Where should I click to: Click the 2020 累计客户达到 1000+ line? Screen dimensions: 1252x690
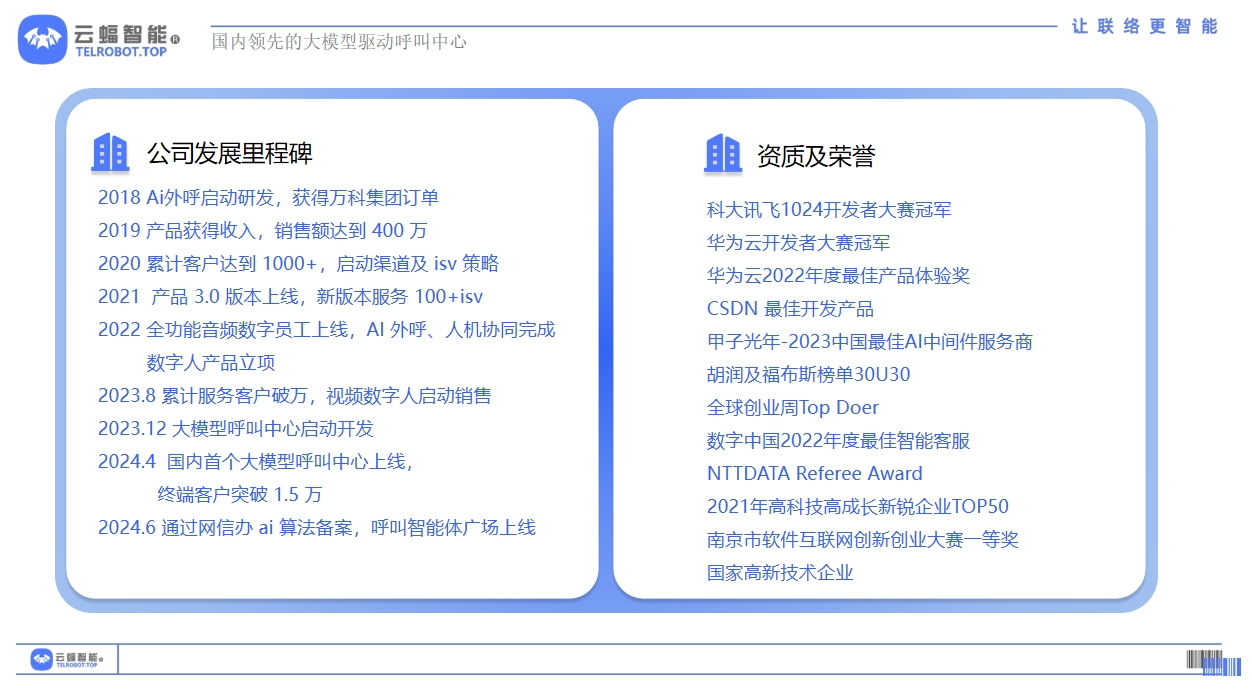[x=298, y=263]
